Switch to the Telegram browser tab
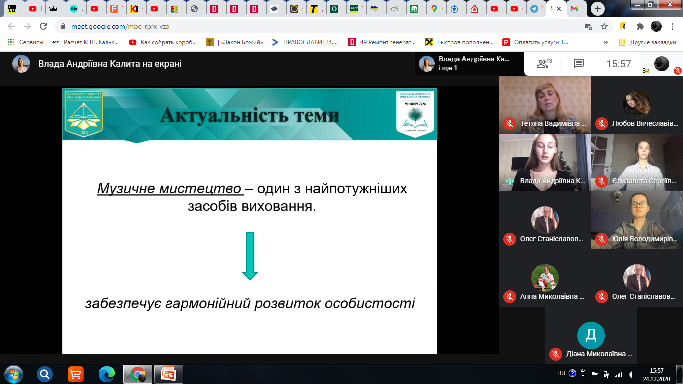The width and height of the screenshot is (683, 384). (x=534, y=9)
